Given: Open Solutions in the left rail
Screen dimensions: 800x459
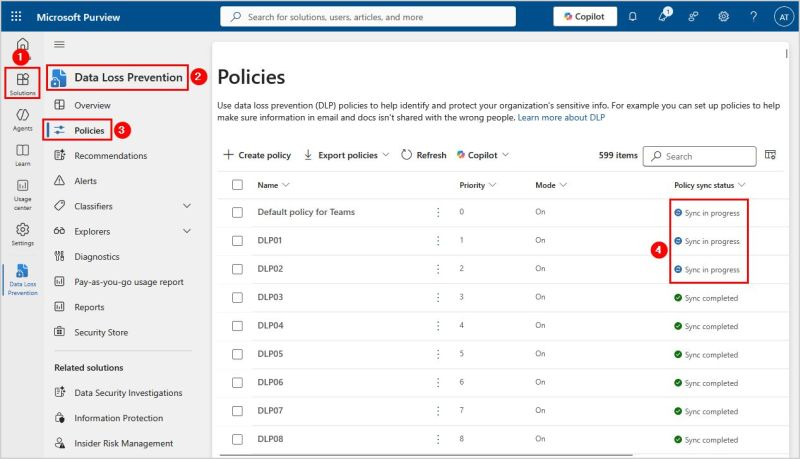Looking at the screenshot, I should 22,84.
